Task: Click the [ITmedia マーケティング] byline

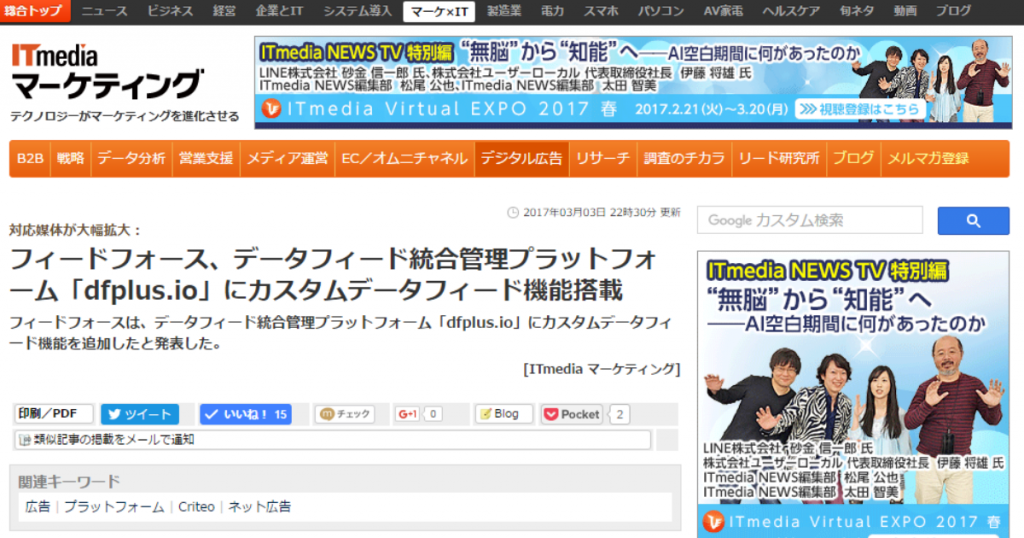Action: [601, 370]
